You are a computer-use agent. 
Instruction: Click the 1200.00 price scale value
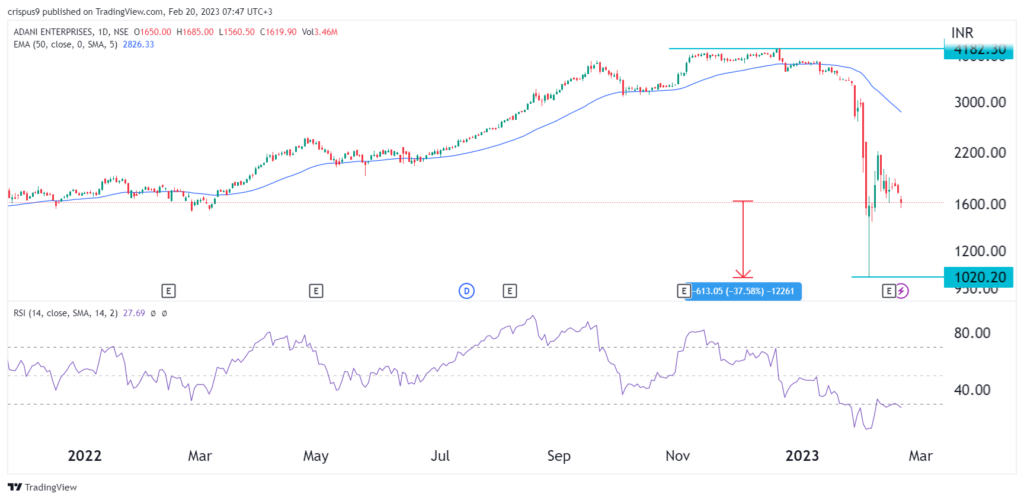978,251
